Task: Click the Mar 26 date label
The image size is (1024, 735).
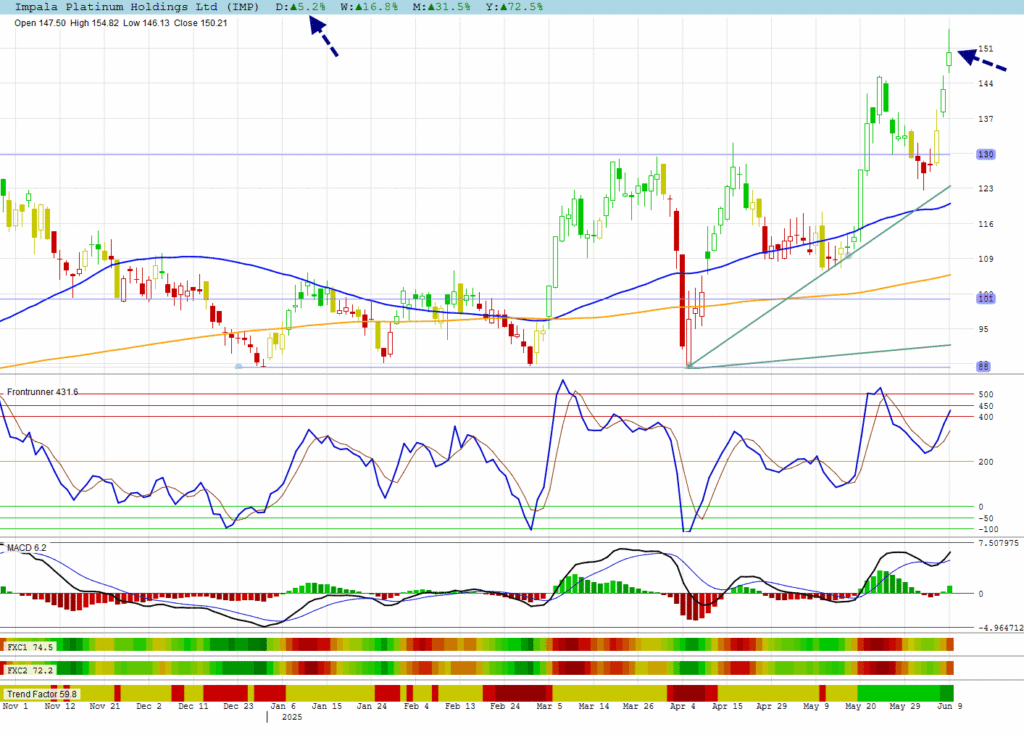Action: [x=639, y=706]
